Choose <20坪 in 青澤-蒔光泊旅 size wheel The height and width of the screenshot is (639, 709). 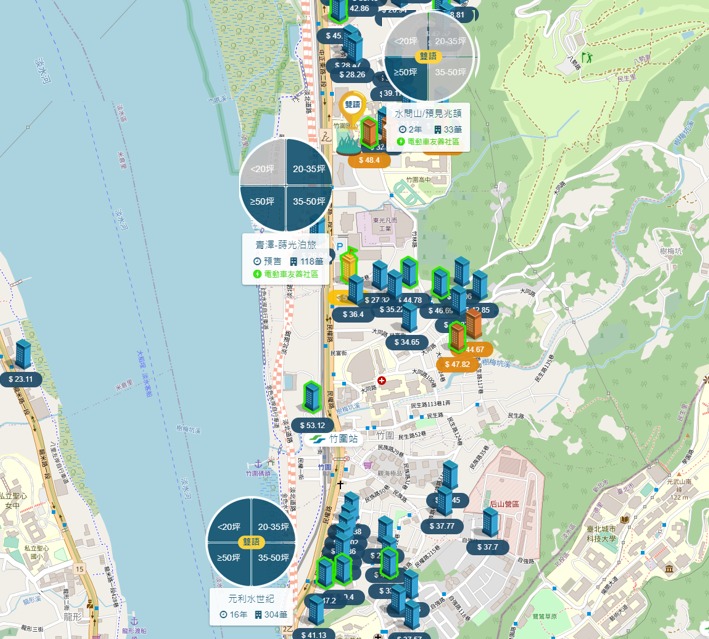pos(263,169)
